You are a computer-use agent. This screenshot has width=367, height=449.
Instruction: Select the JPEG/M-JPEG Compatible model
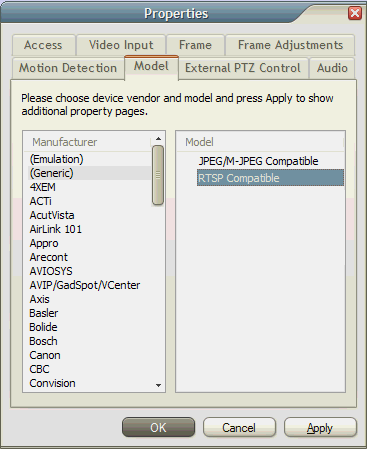[258, 161]
